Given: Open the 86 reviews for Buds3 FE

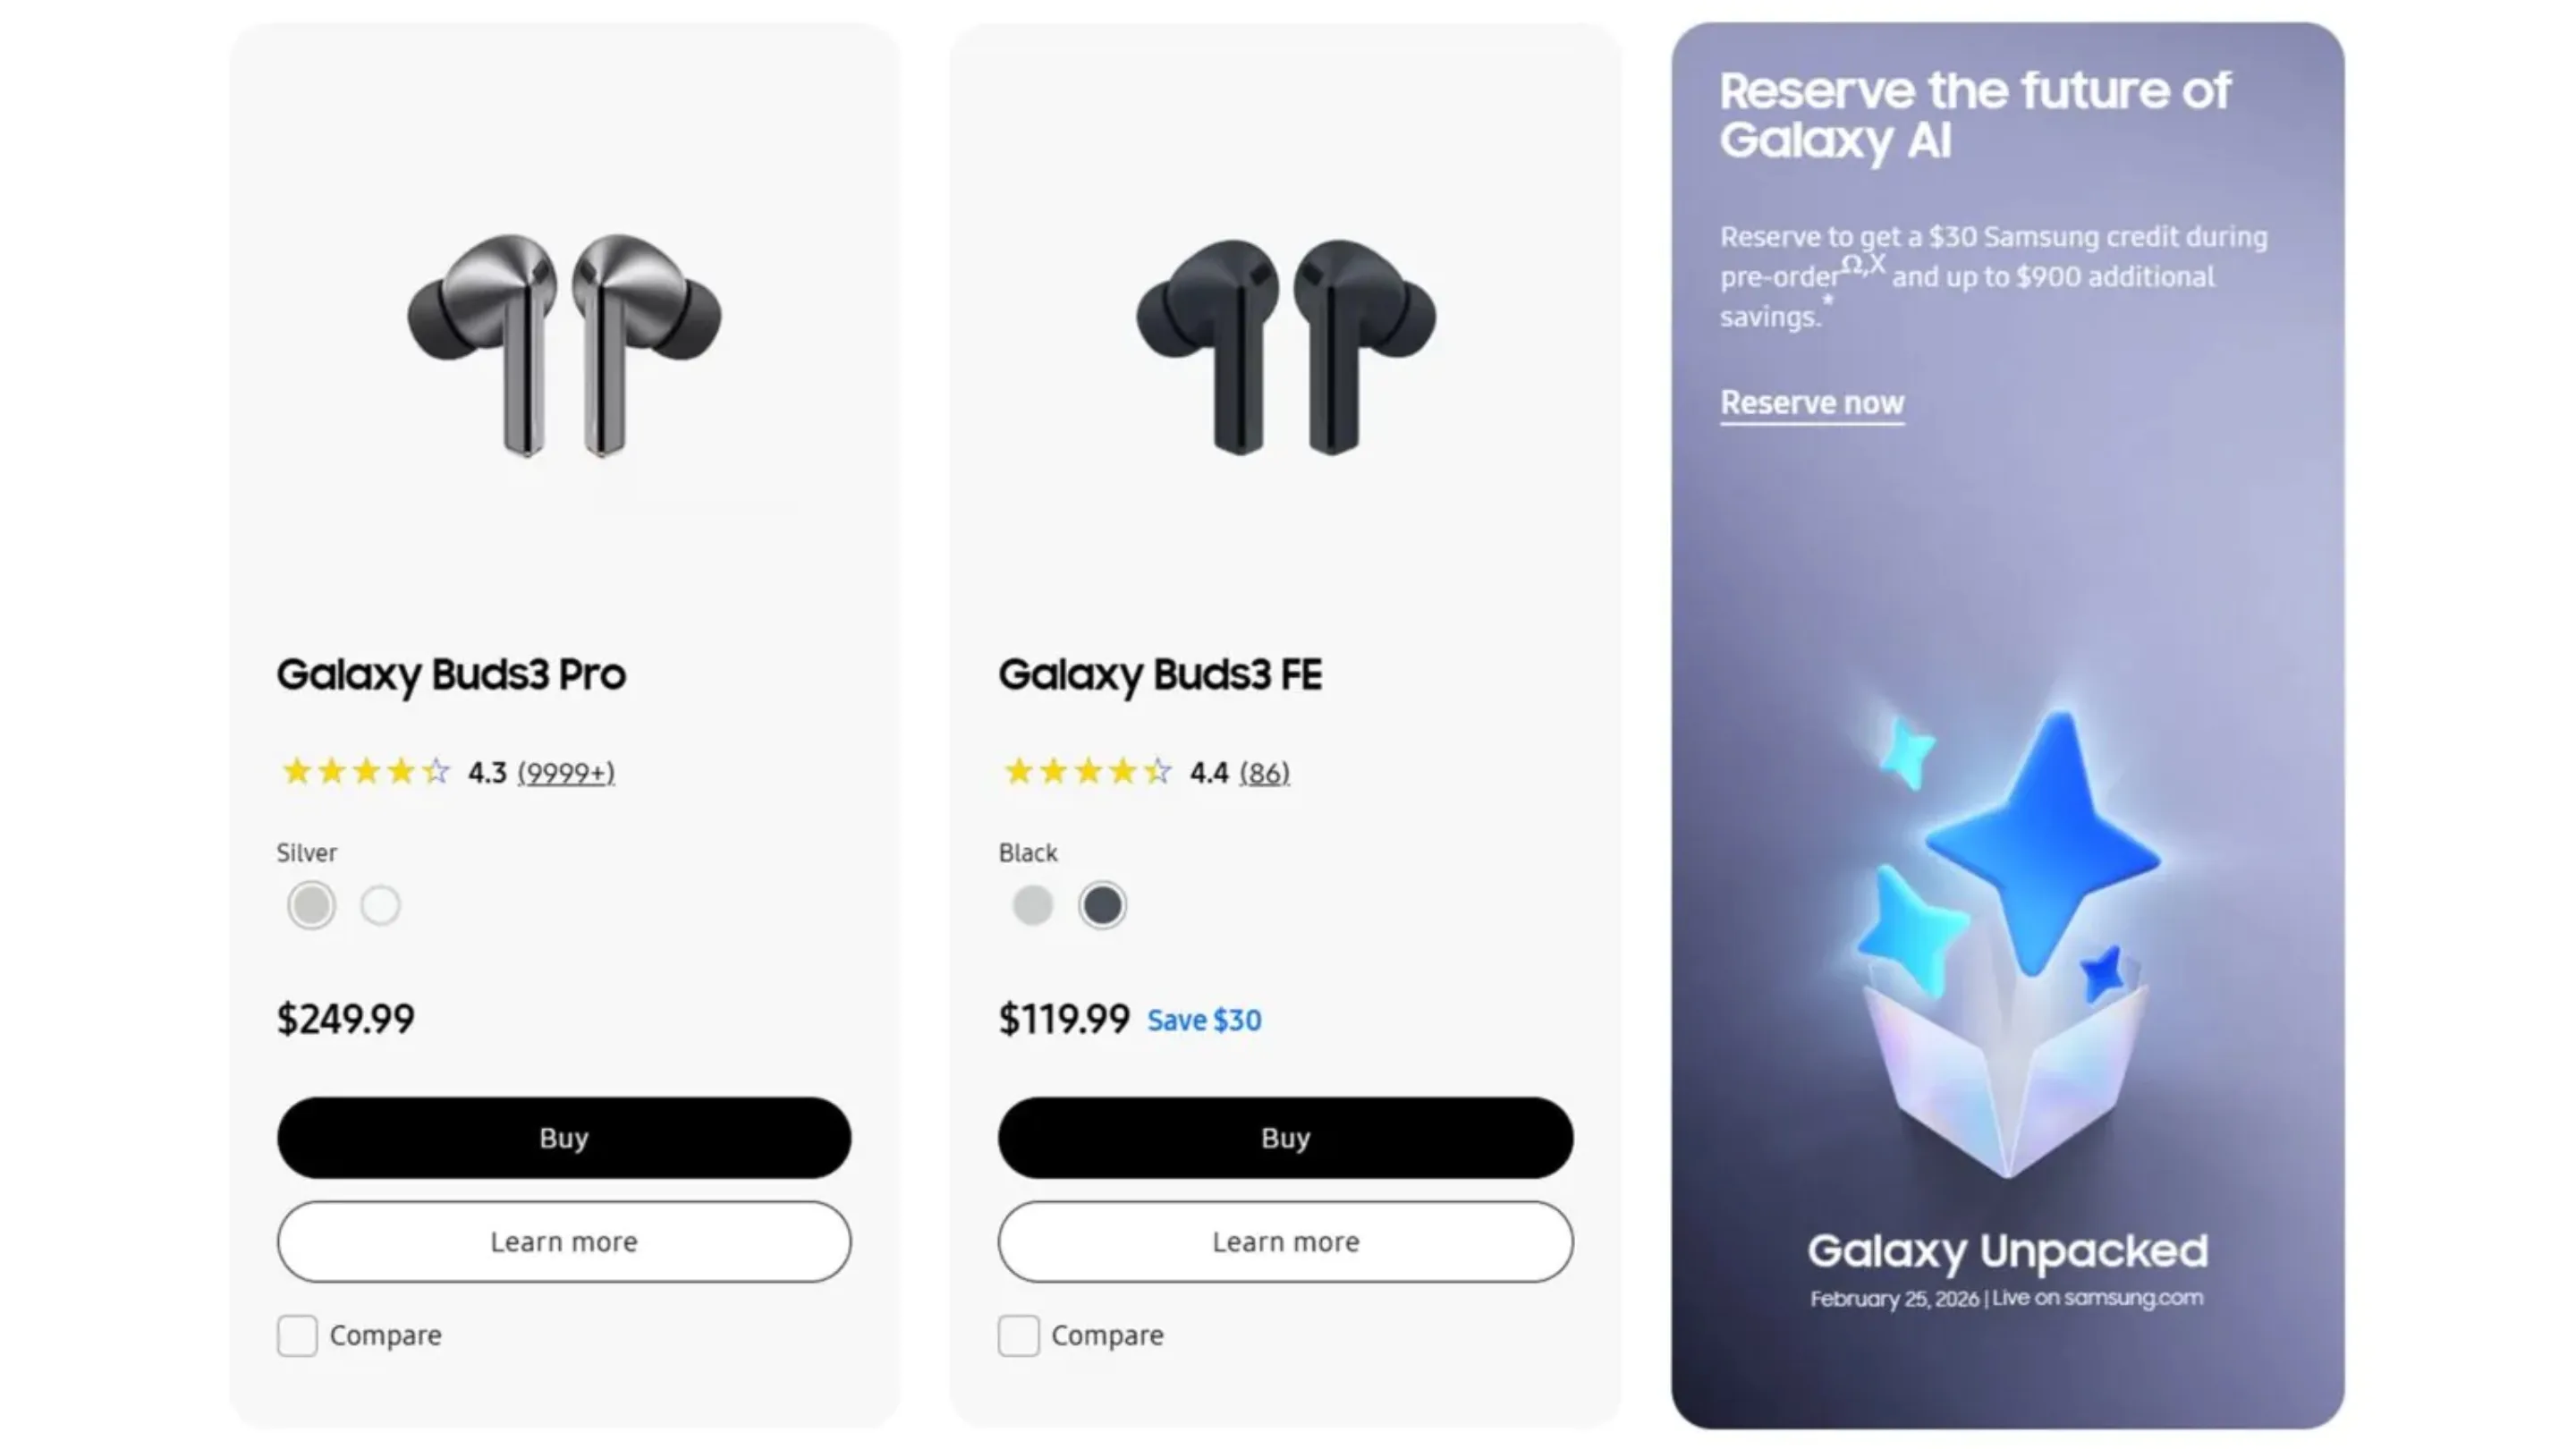Looking at the screenshot, I should point(1263,772).
